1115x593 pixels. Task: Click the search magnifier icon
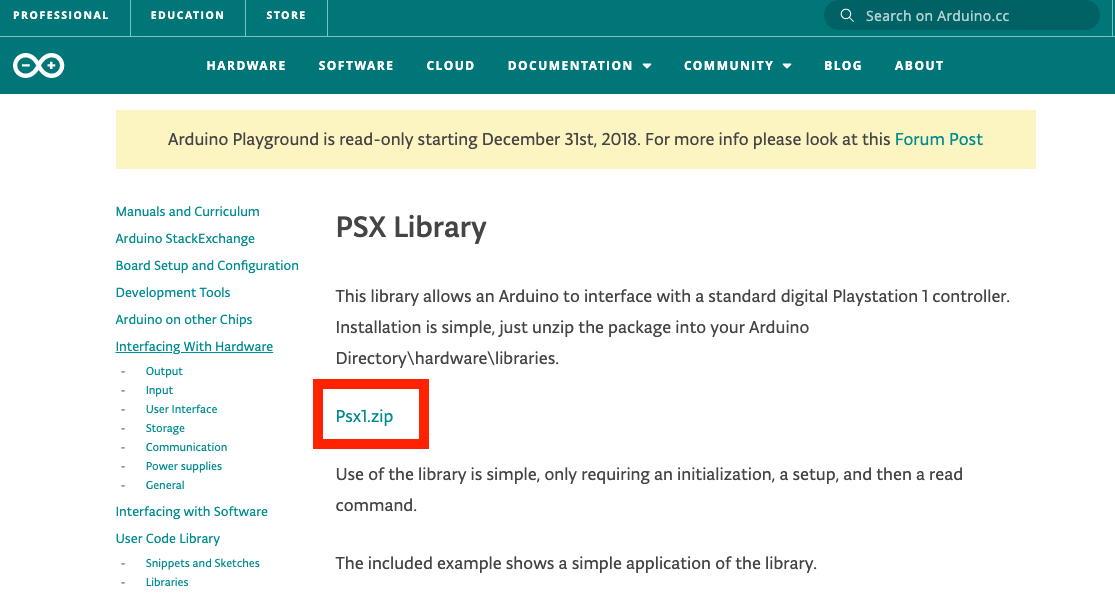[x=846, y=16]
